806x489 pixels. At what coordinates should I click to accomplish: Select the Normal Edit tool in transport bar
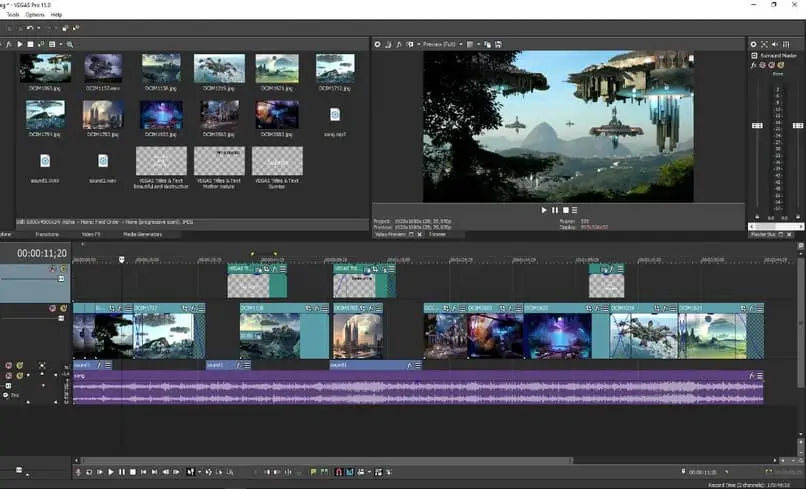(191, 472)
